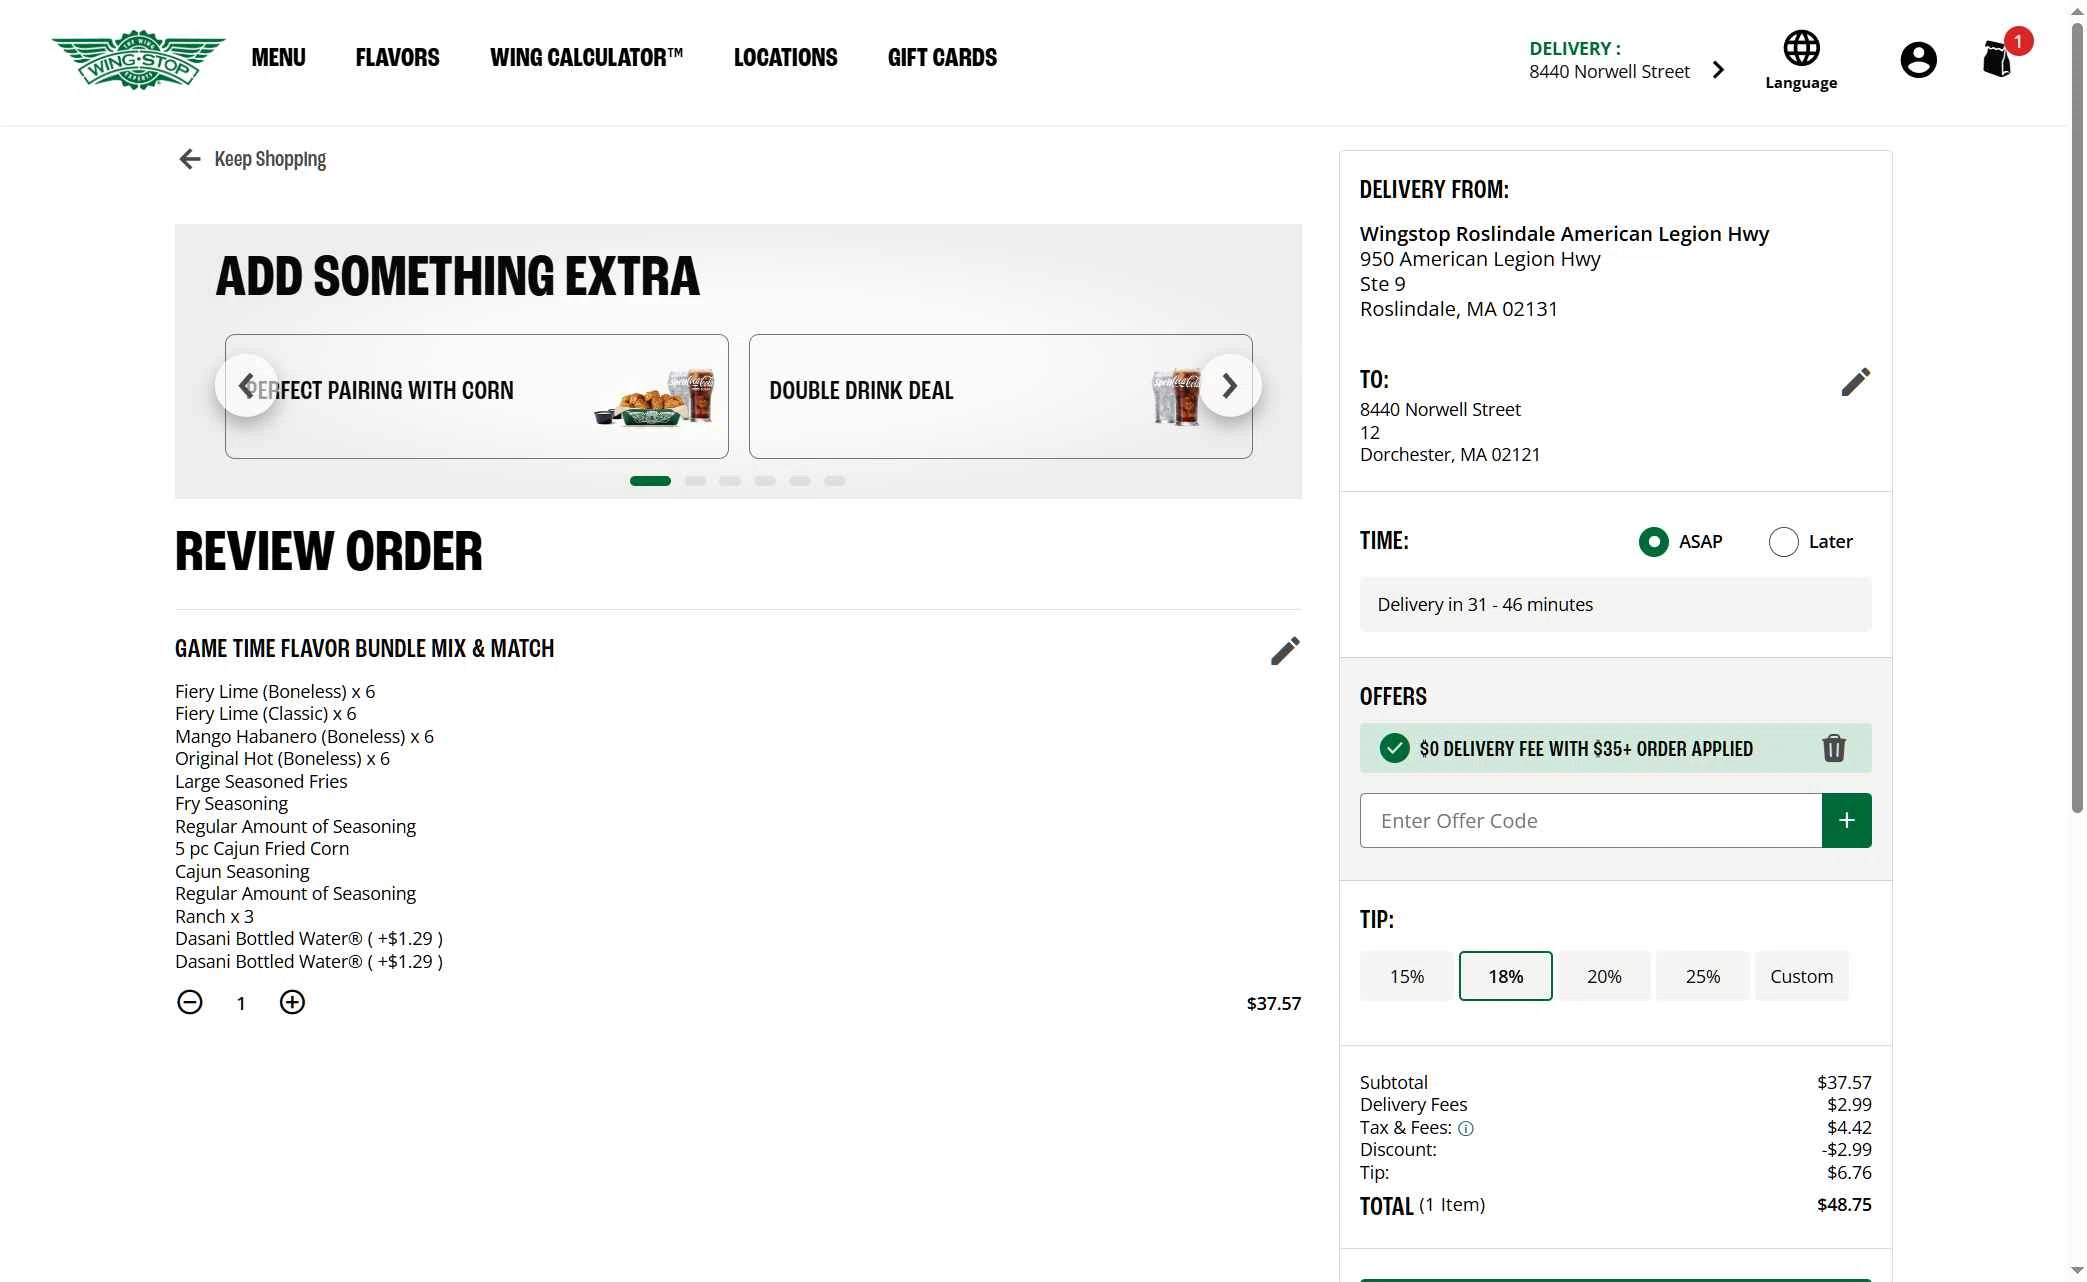This screenshot has width=2087, height=1282.
Task: Select the ASAP delivery time option
Action: [x=1655, y=541]
